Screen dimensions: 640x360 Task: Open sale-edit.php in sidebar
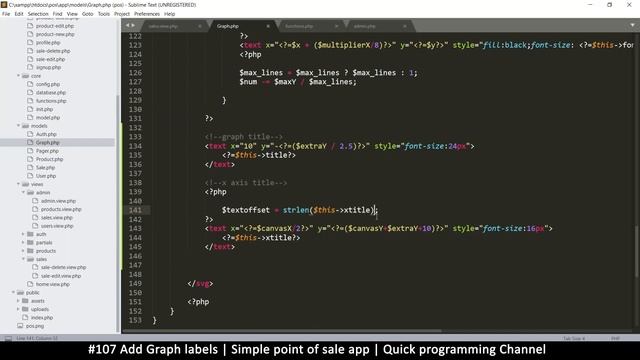pos(50,59)
